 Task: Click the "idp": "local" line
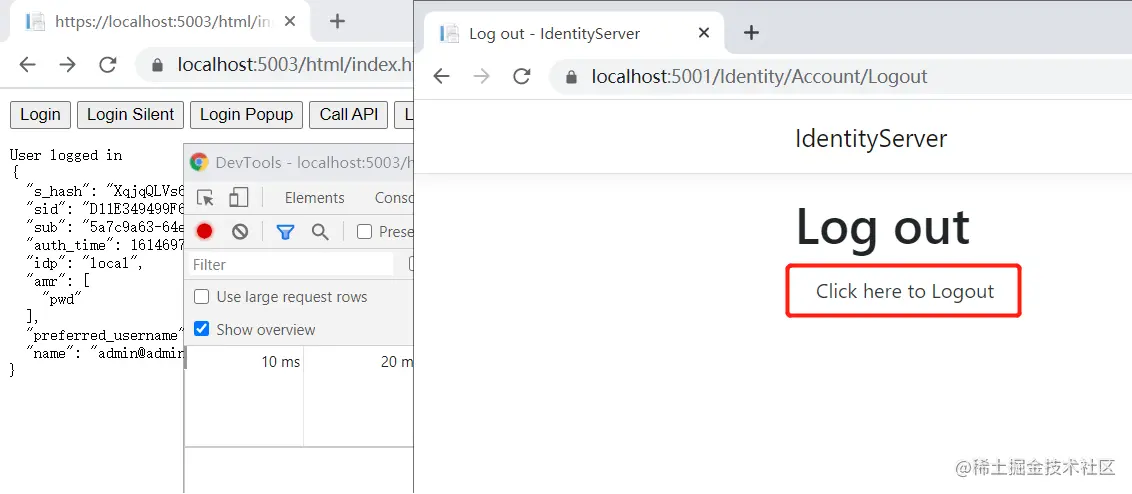(x=84, y=264)
